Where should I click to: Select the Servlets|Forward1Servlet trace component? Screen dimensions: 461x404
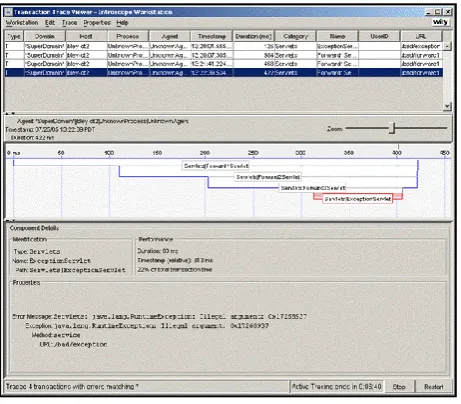pos(216,166)
